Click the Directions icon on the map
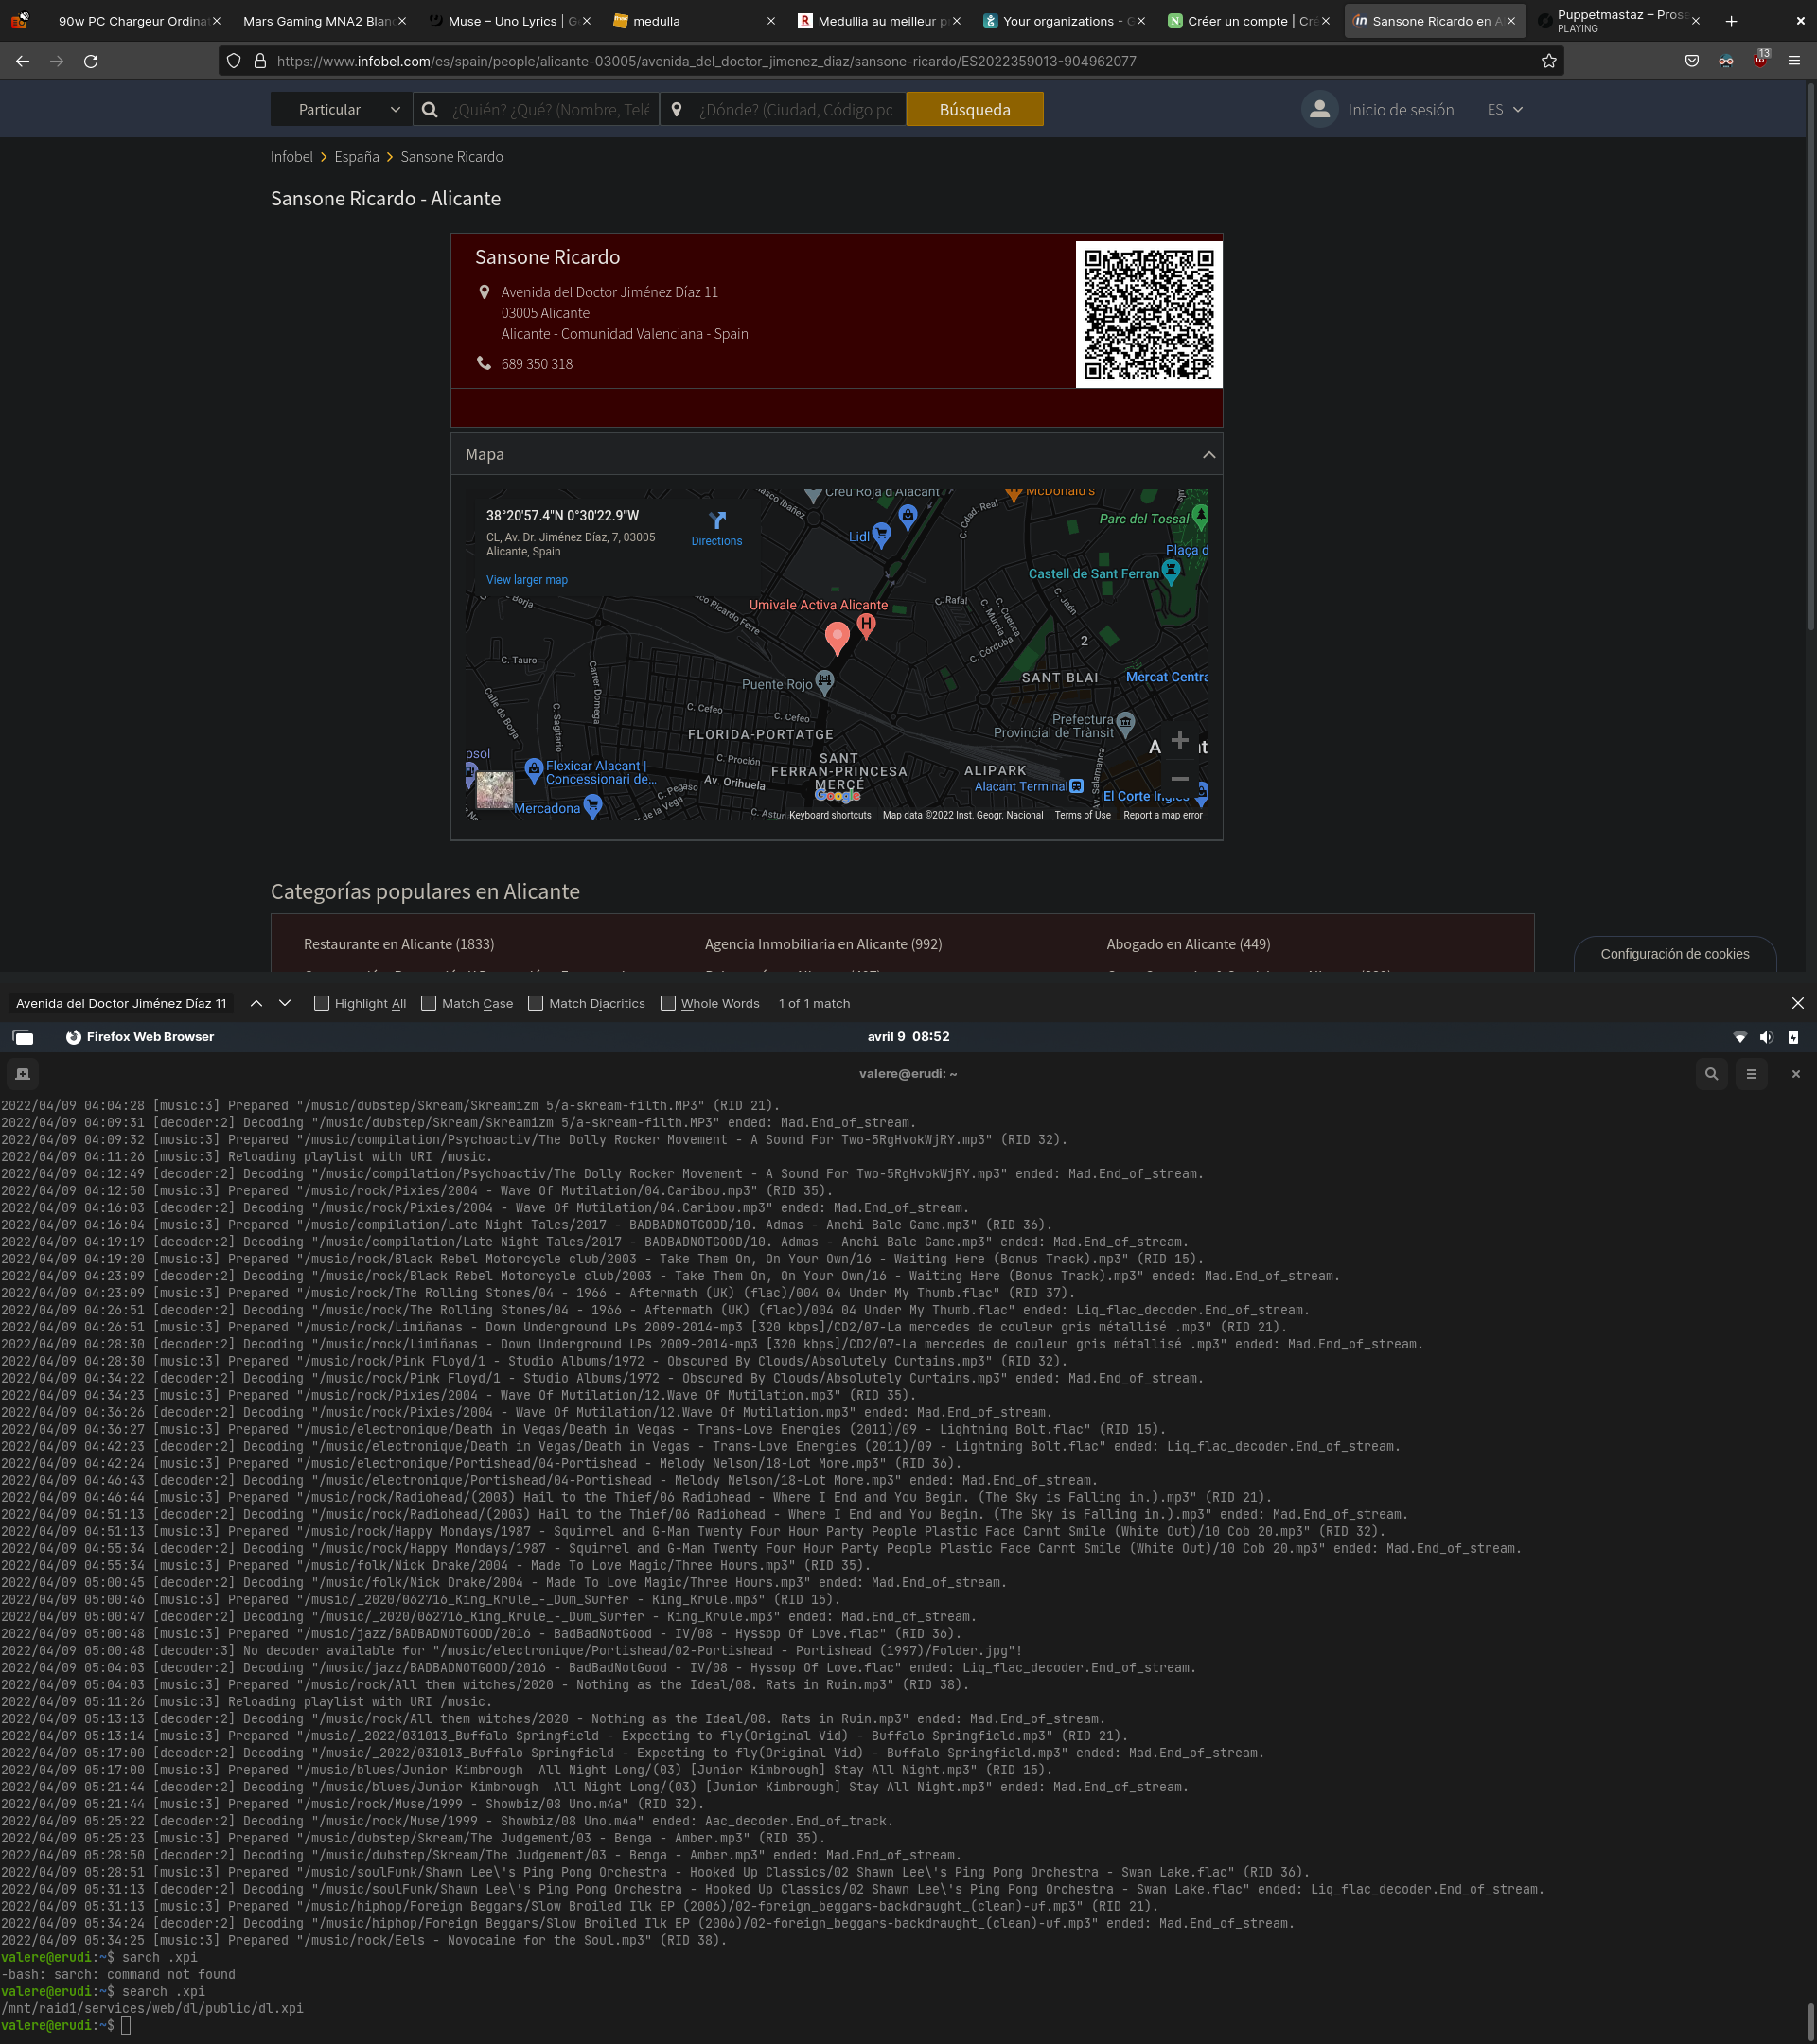Viewport: 1817px width, 2044px height. (x=717, y=521)
